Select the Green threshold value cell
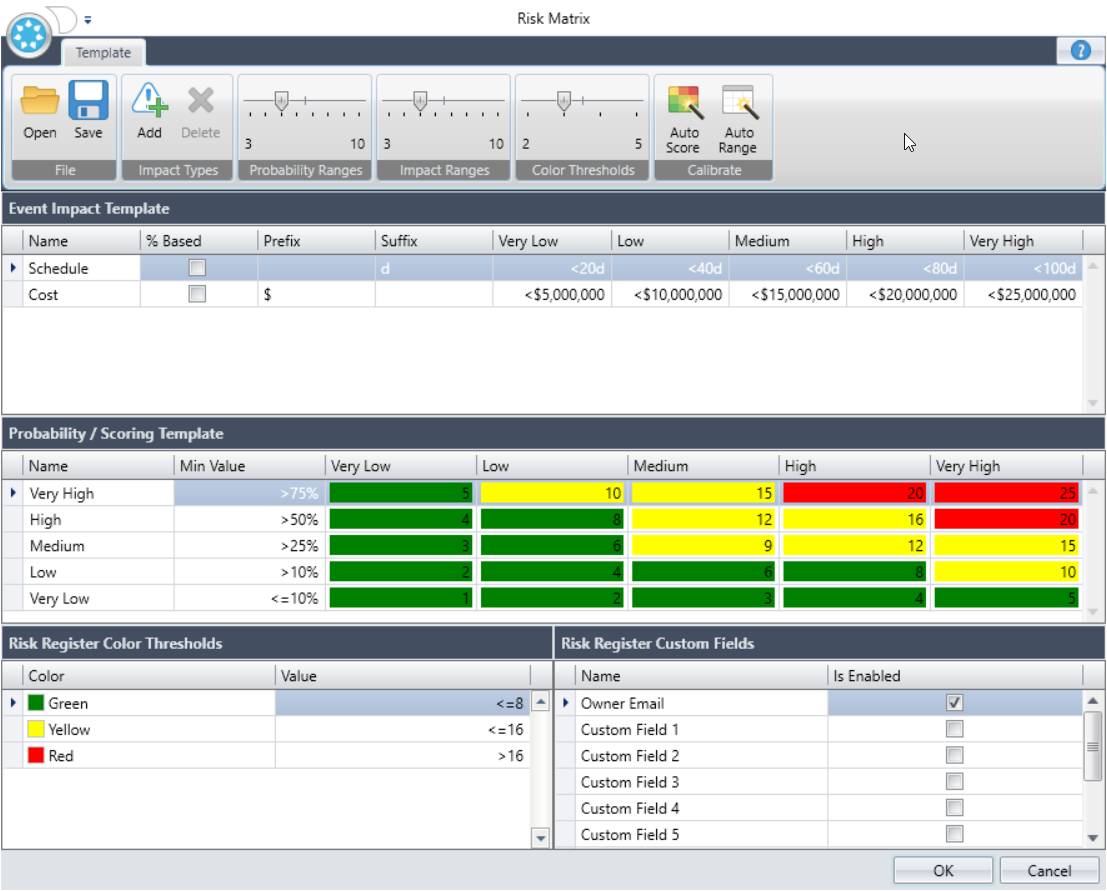Image resolution: width=1107 pixels, height=891 pixels. (x=401, y=703)
